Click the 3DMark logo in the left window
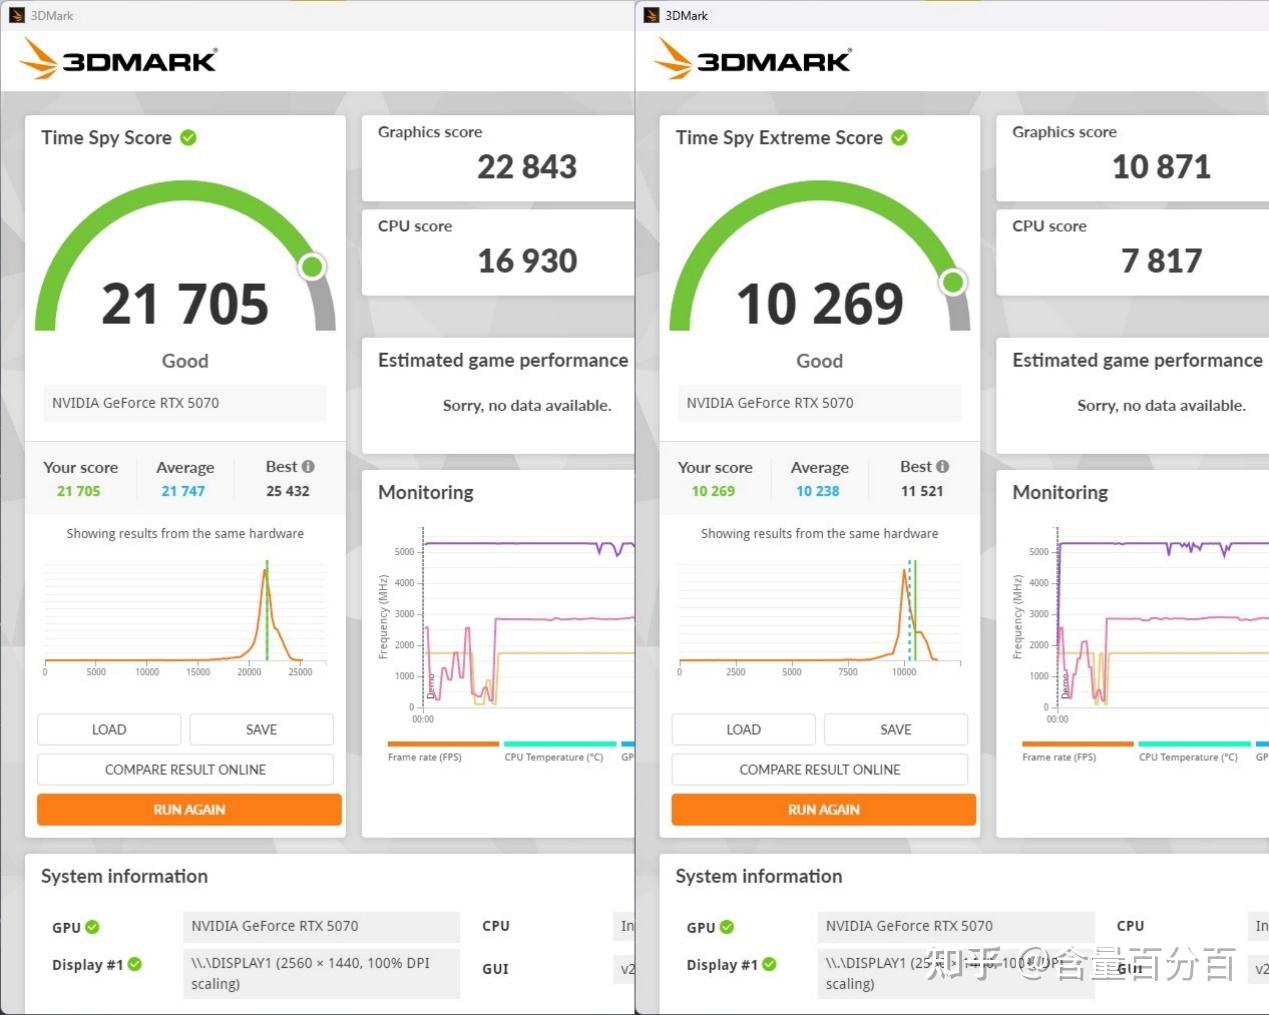The image size is (1269, 1015). click(x=118, y=60)
